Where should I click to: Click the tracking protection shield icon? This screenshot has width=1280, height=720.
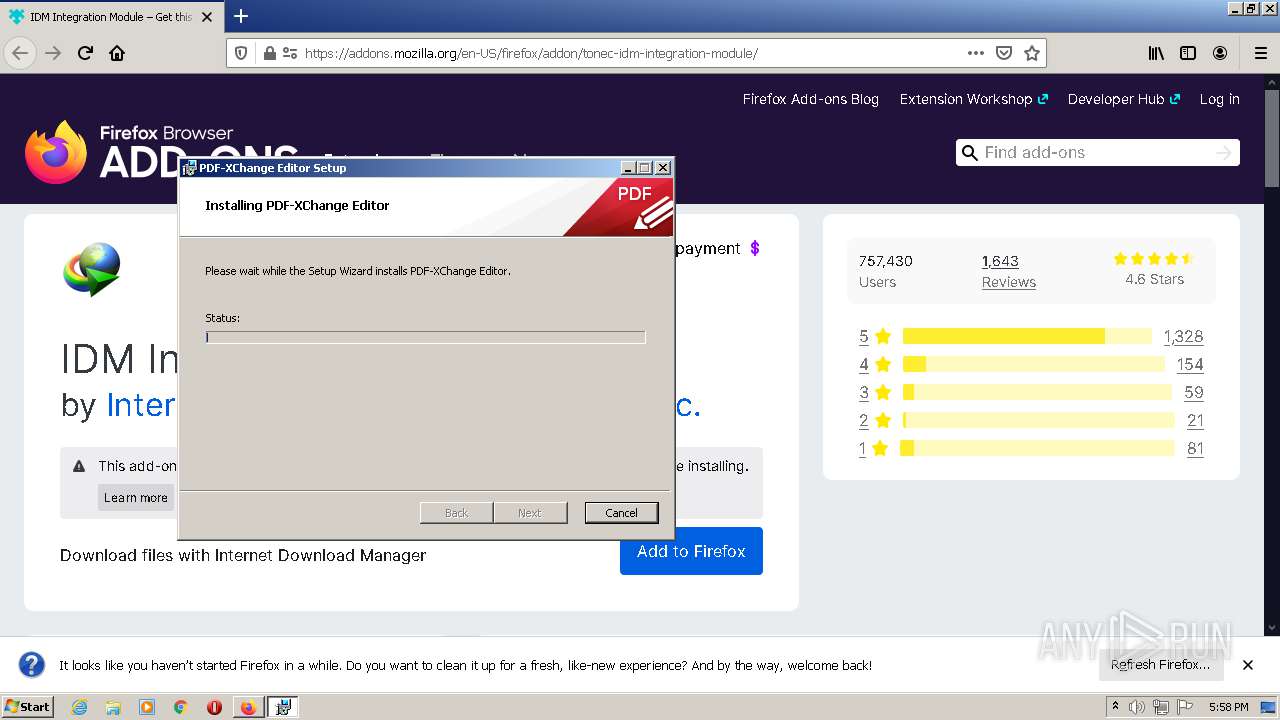point(241,53)
